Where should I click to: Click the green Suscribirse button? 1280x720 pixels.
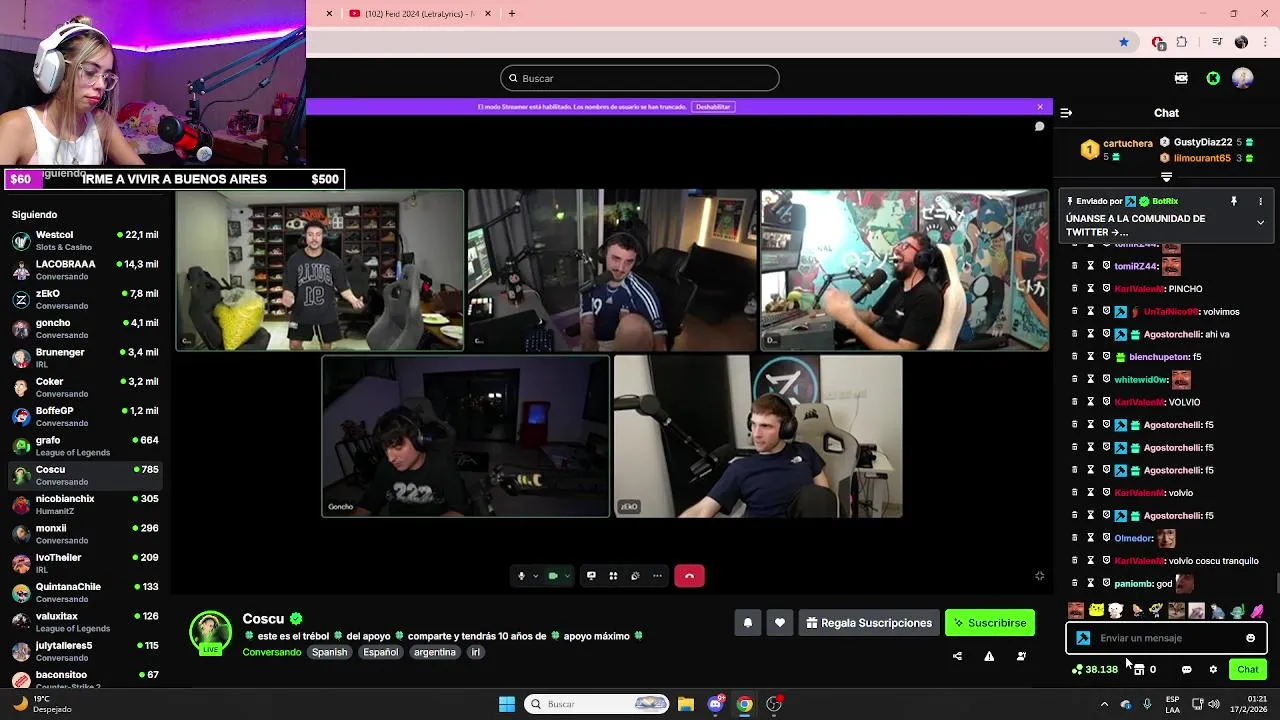point(990,623)
